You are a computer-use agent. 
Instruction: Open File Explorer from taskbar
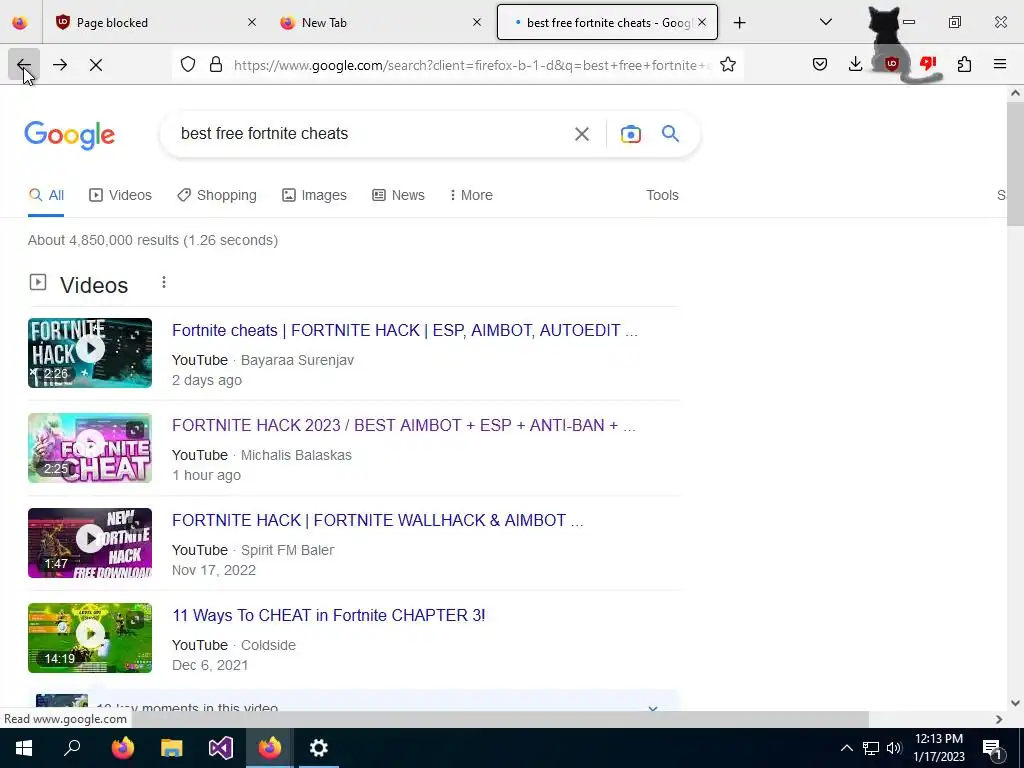point(172,748)
